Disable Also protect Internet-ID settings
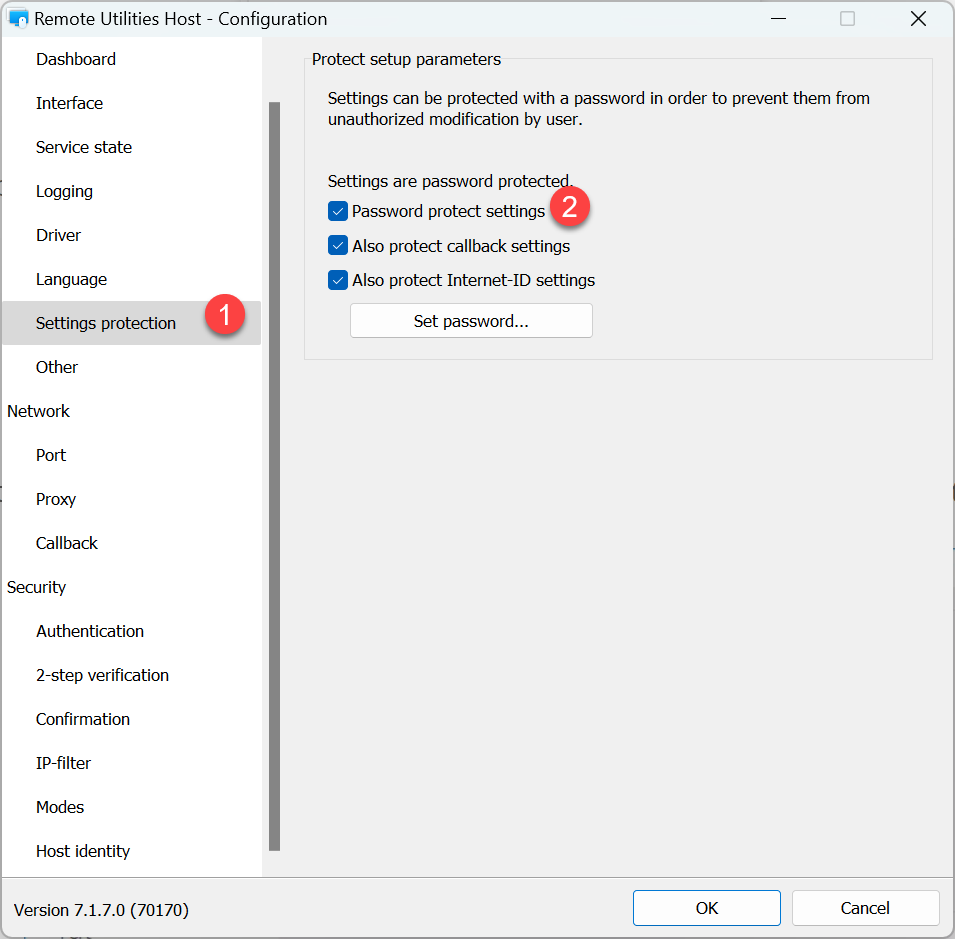This screenshot has height=939, width=955. pyautogui.click(x=338, y=280)
